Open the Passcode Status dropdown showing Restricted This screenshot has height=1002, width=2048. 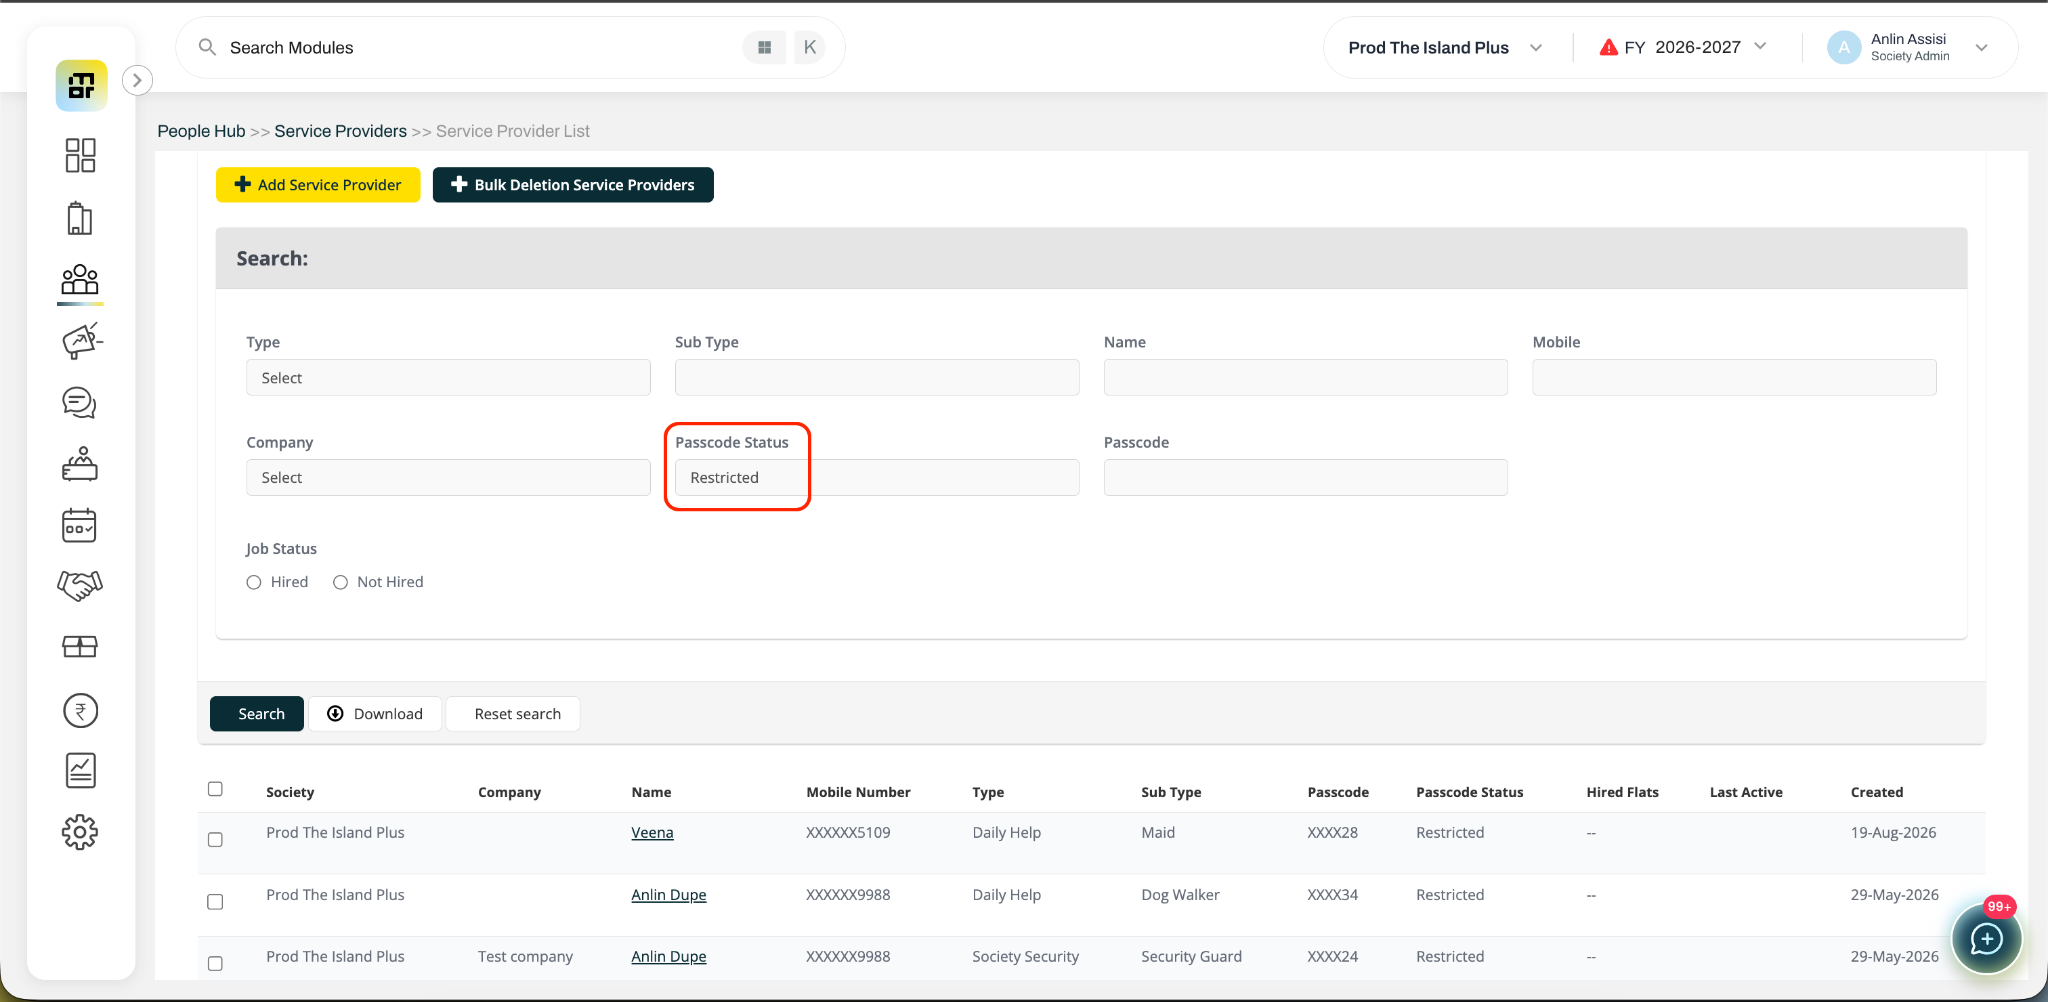point(877,478)
